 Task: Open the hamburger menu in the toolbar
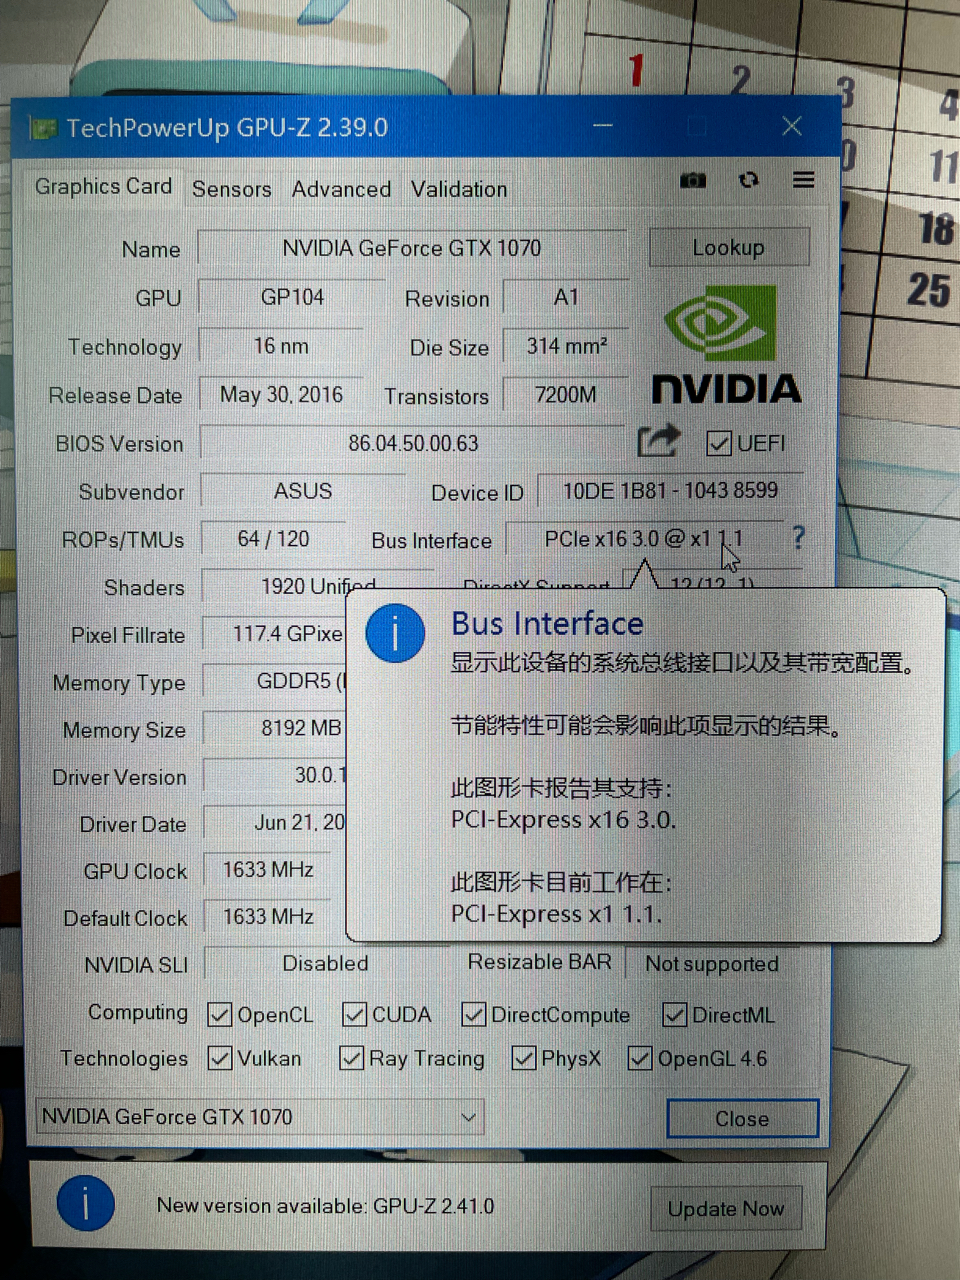pyautogui.click(x=804, y=180)
